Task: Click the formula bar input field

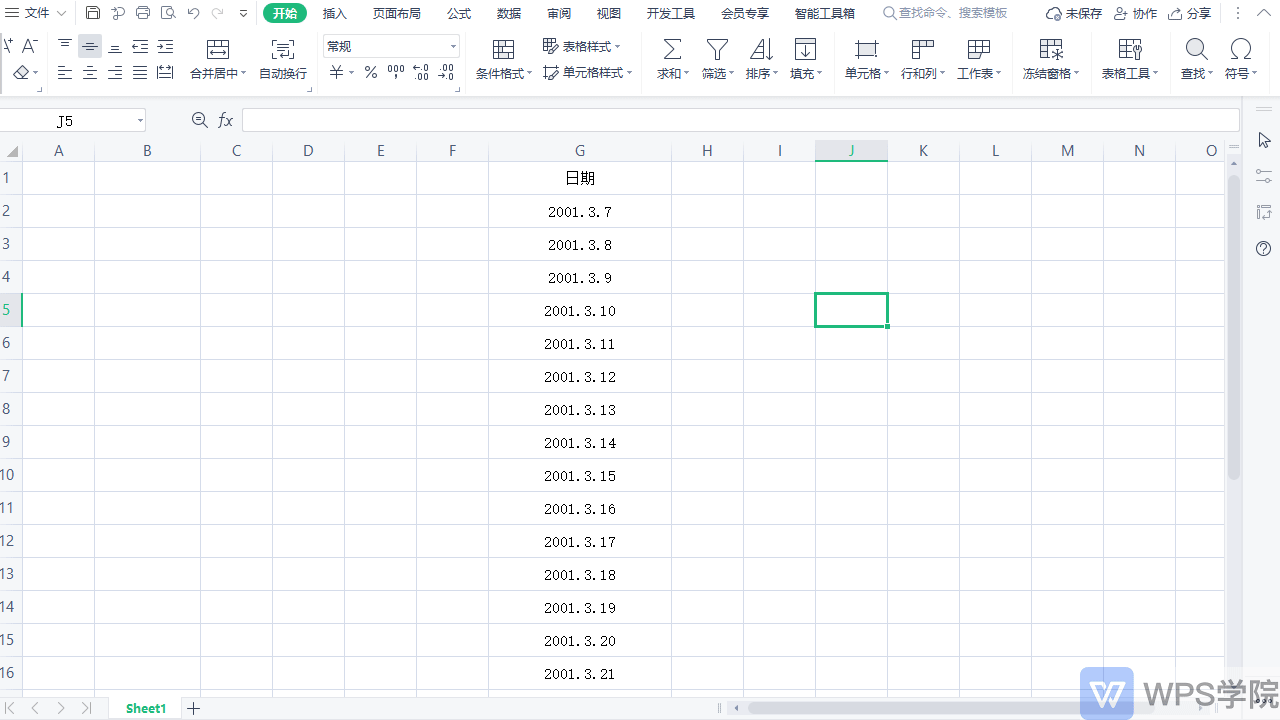Action: [x=740, y=121]
